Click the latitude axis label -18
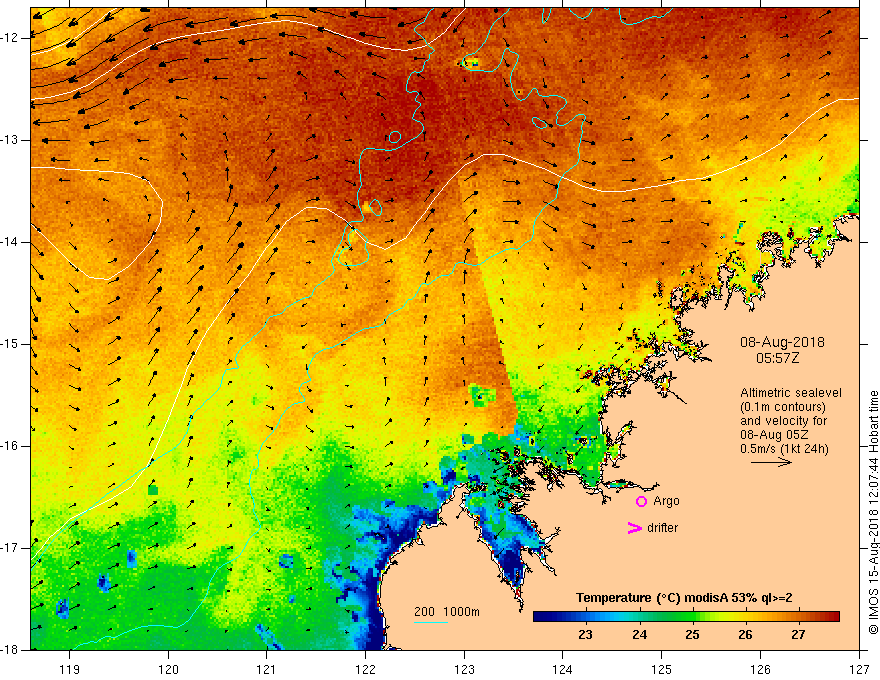Image resolution: width=880 pixels, height=680 pixels. [x=11, y=650]
